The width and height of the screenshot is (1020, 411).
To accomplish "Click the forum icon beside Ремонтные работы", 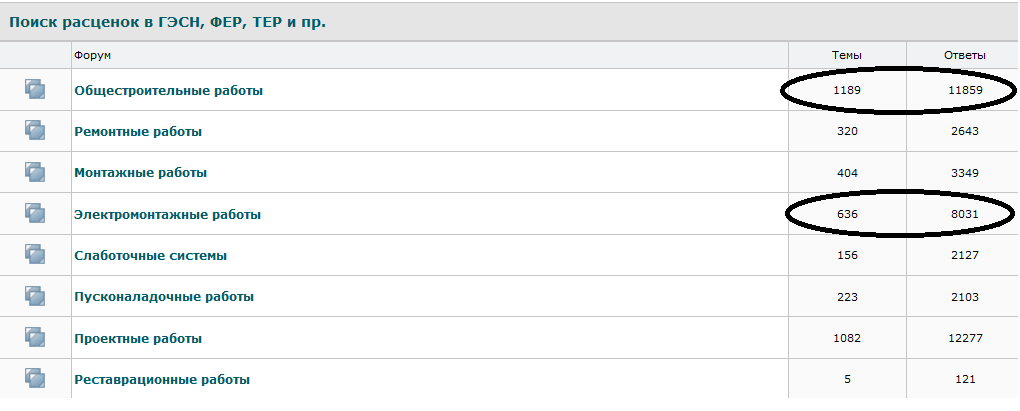I will click(x=35, y=131).
